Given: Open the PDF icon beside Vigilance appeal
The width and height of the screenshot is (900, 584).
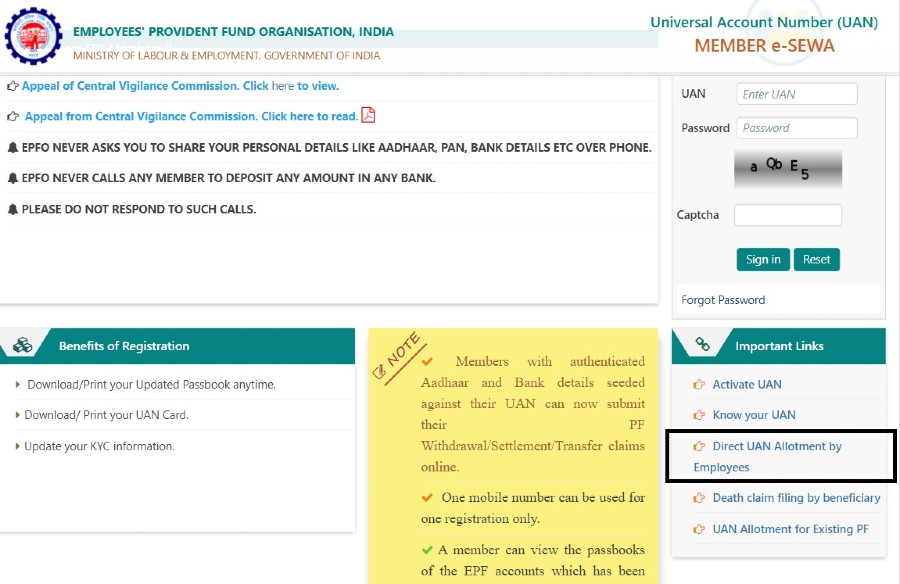Looking at the screenshot, I should point(368,115).
